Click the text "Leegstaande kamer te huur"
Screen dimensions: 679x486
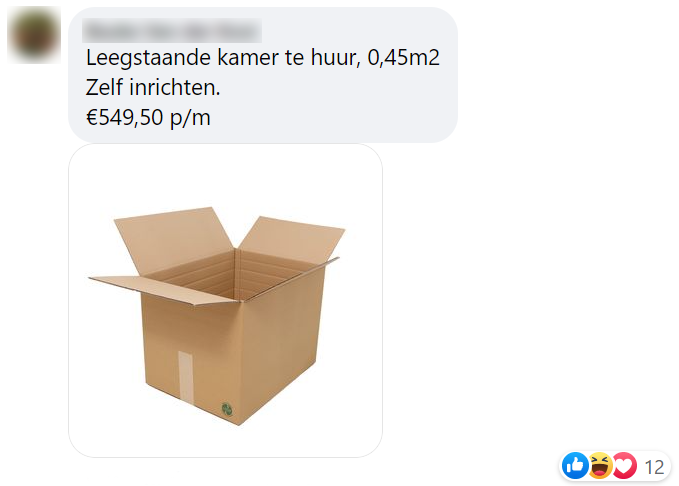coord(223,58)
